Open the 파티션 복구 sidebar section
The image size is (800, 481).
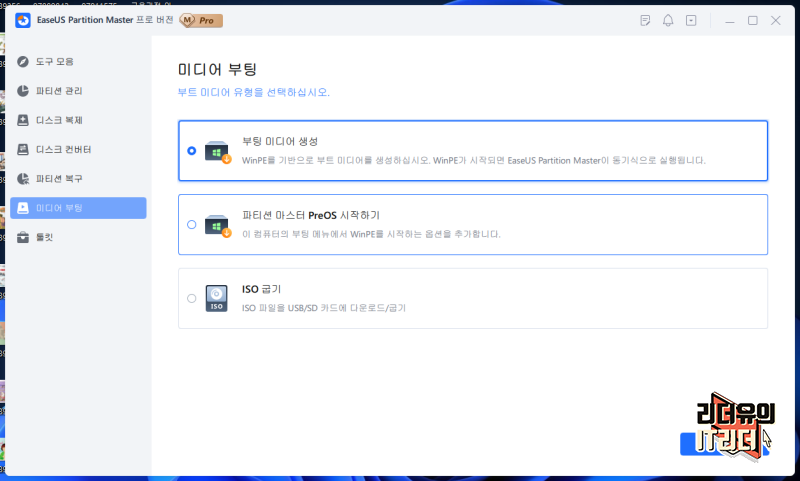[78, 179]
